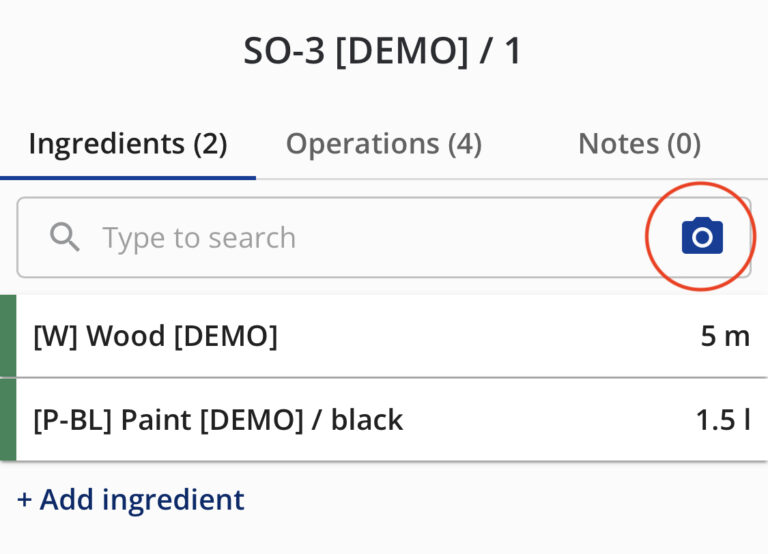Go to the Notes (0) tab

(x=639, y=144)
